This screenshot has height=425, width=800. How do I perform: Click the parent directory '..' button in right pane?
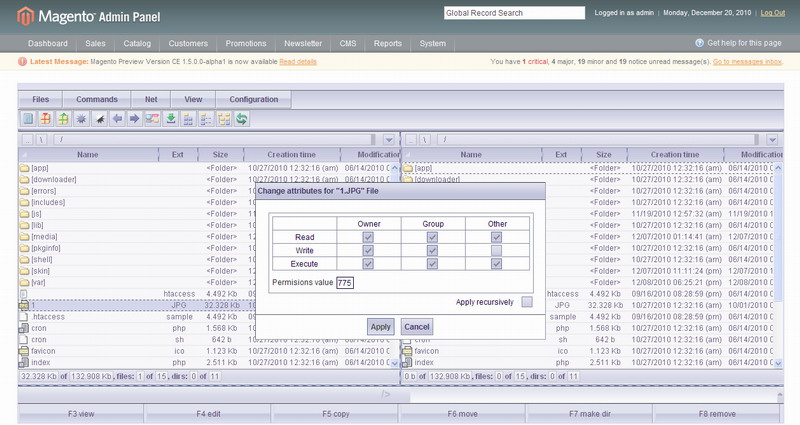click(x=411, y=139)
